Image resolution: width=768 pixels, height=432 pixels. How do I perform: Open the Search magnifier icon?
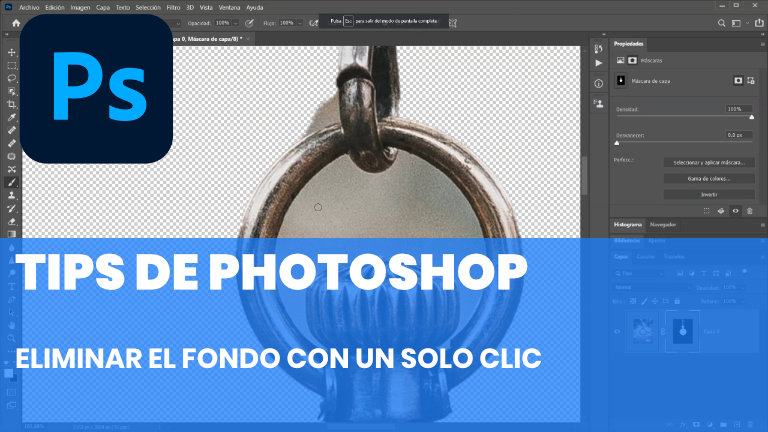coord(721,23)
